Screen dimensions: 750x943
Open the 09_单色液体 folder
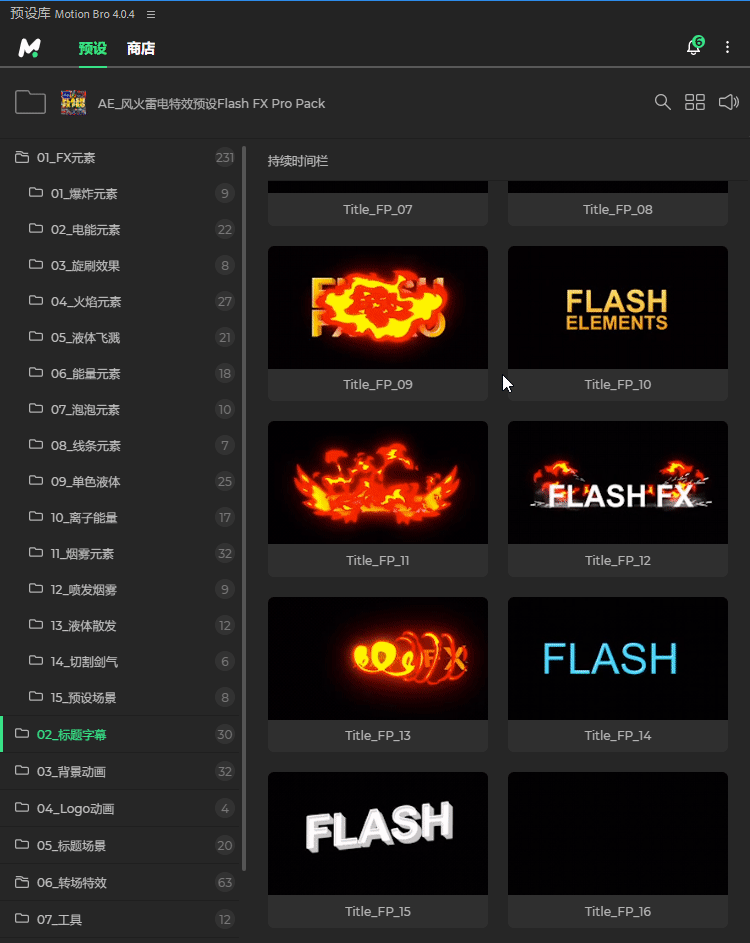pos(120,481)
